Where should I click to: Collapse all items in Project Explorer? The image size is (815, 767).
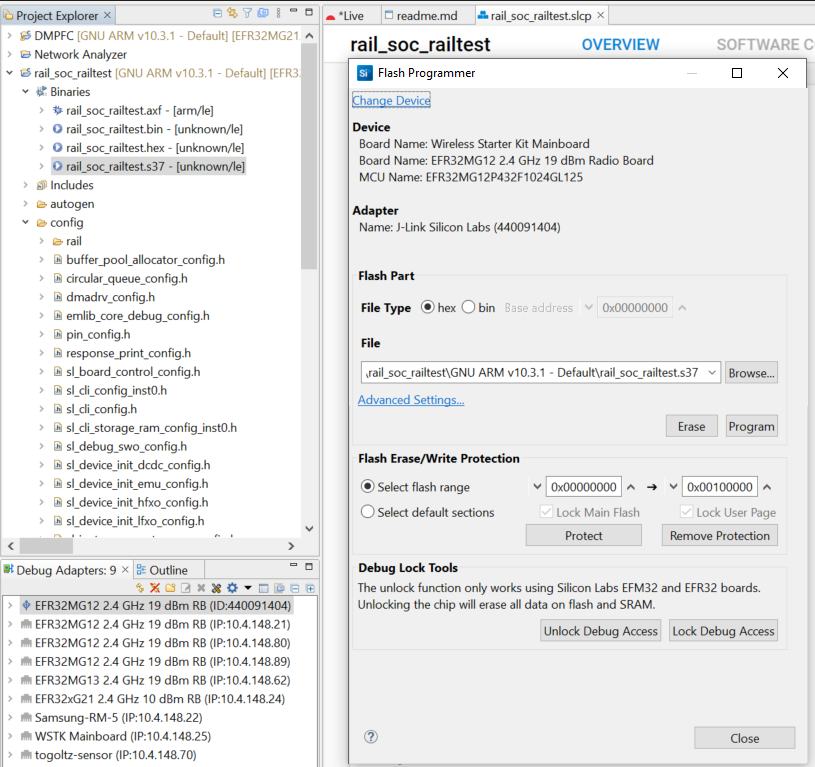tap(217, 11)
